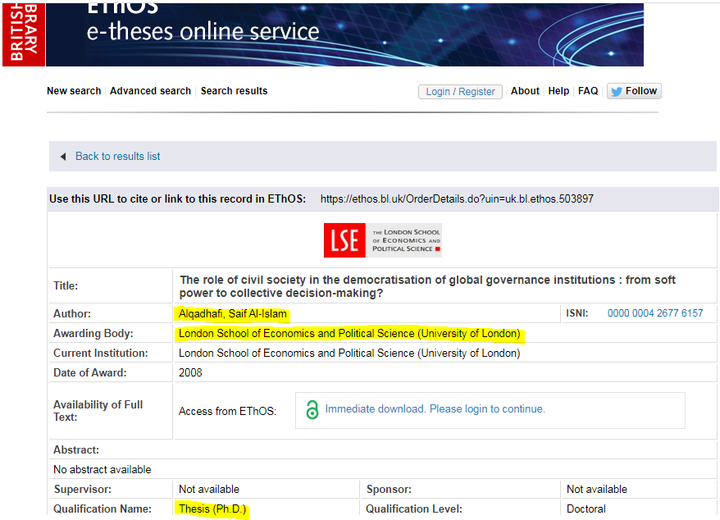The width and height of the screenshot is (720, 520).
Task: Click the Thesis (Ph.D.) qualification name
Action: point(212,509)
